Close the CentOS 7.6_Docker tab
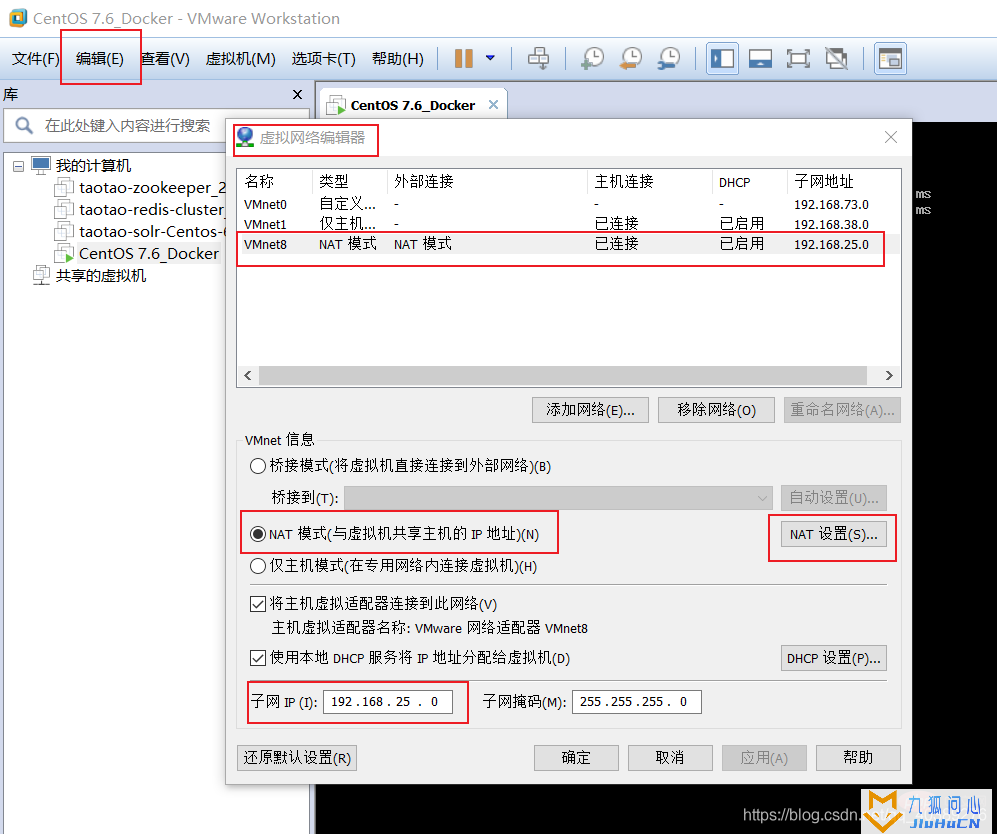997x834 pixels. point(493,105)
